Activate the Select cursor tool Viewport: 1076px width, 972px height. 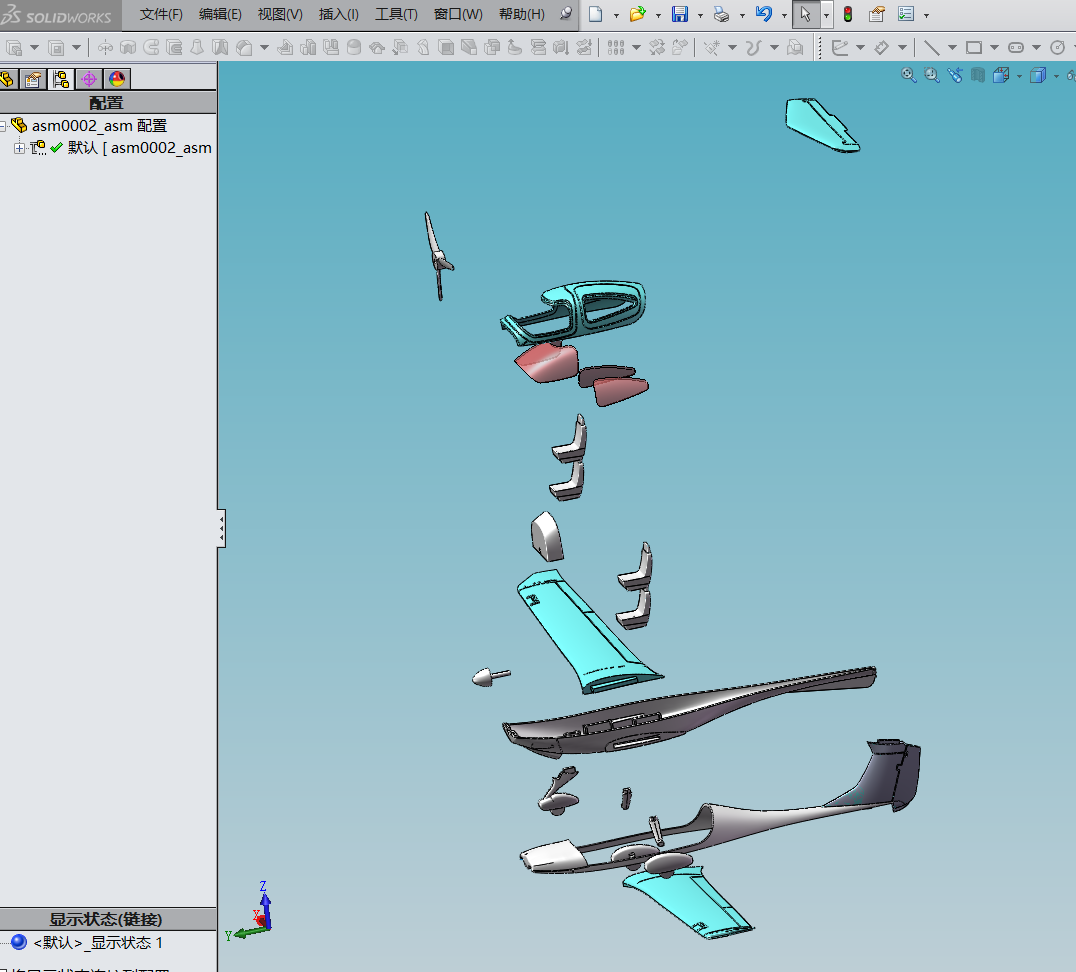806,14
